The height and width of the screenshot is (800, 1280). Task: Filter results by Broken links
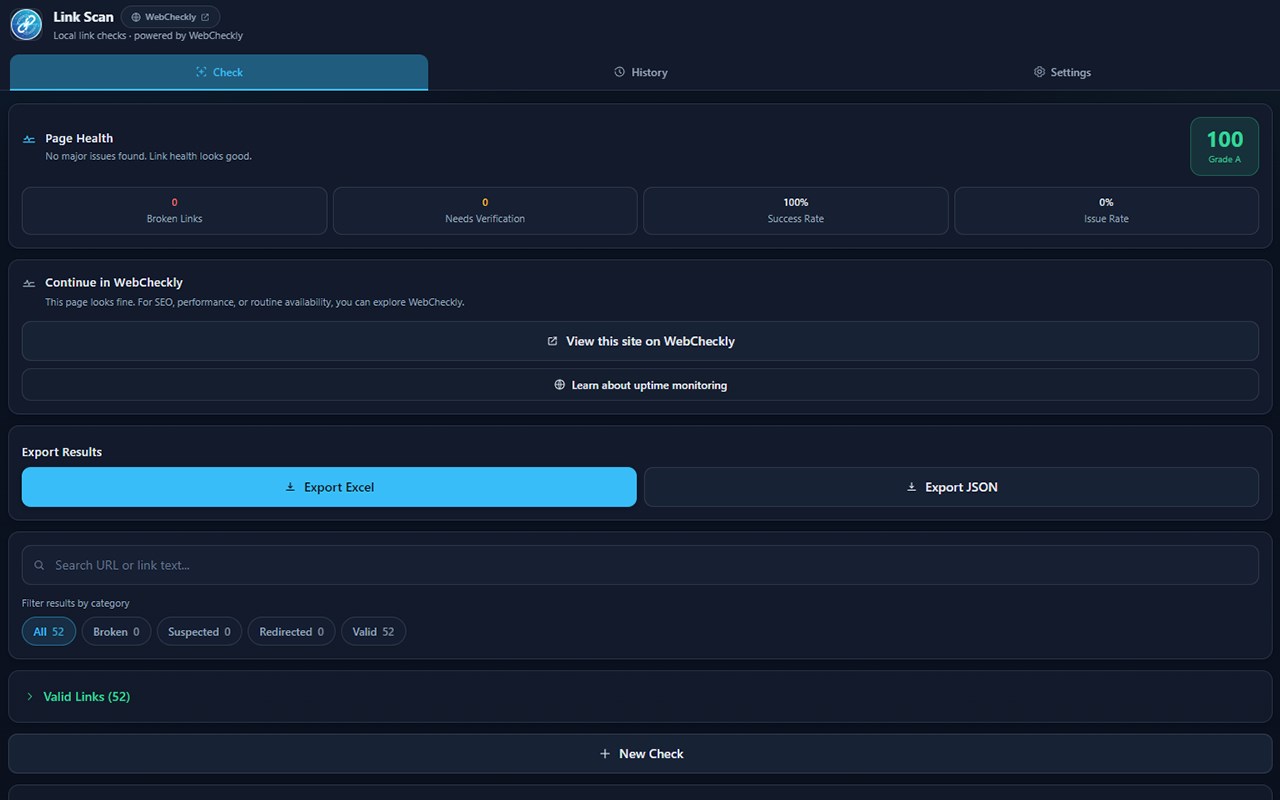click(x=116, y=632)
